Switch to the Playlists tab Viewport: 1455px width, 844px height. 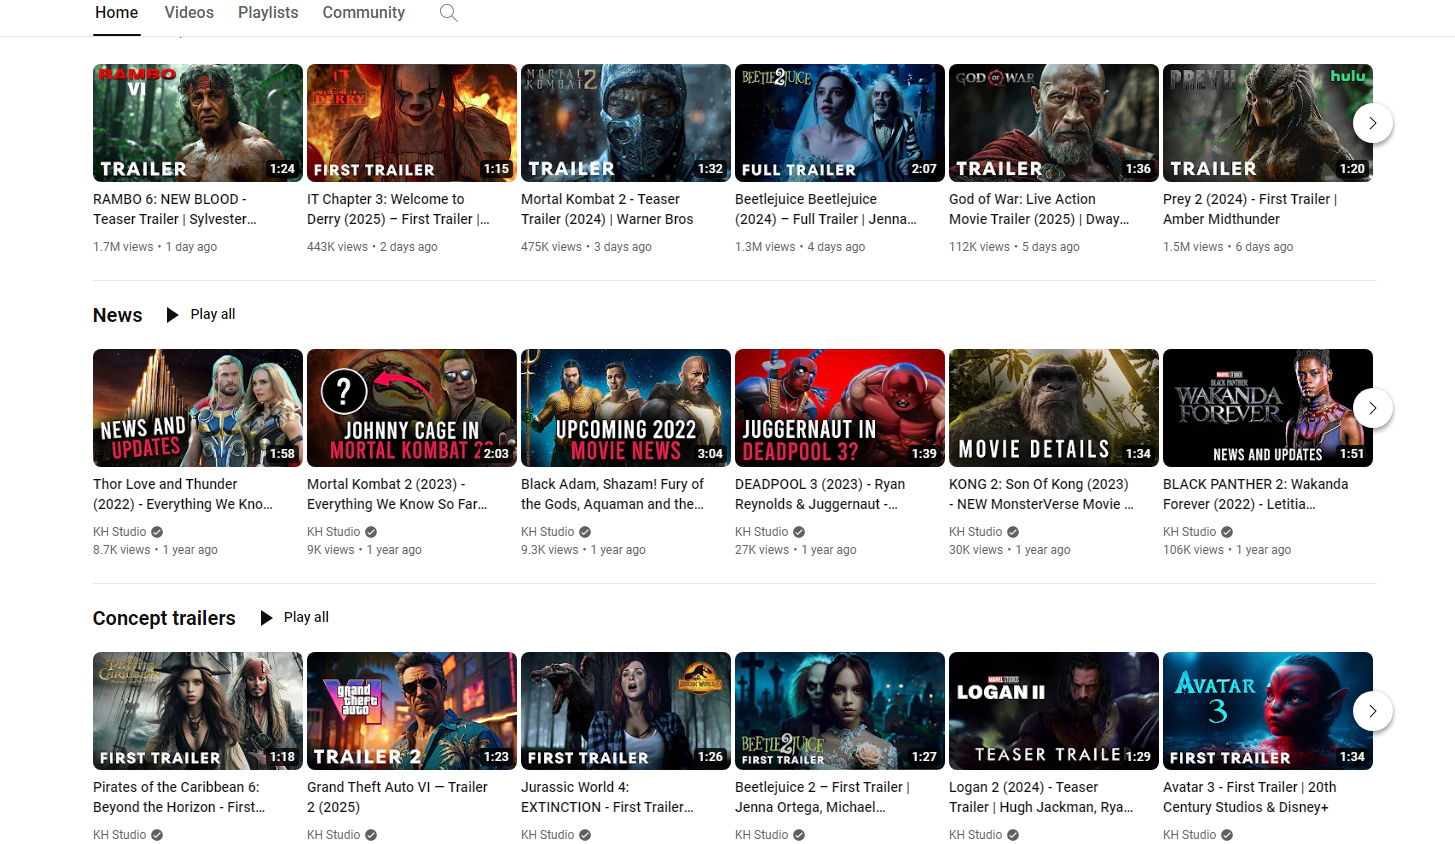[x=268, y=13]
